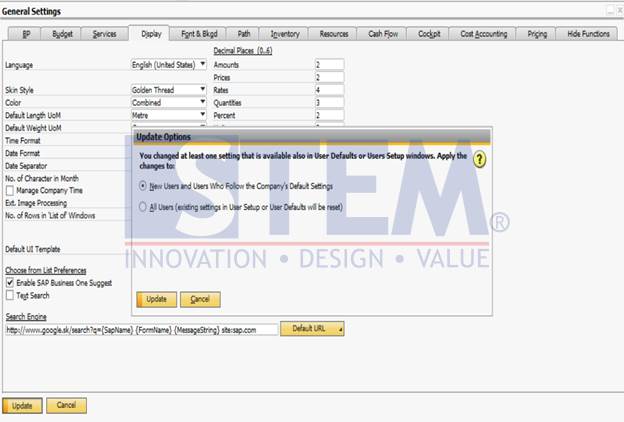Disable Enable SAP Business One Suggest
Image resolution: width=624 pixels, height=422 pixels.
point(10,283)
